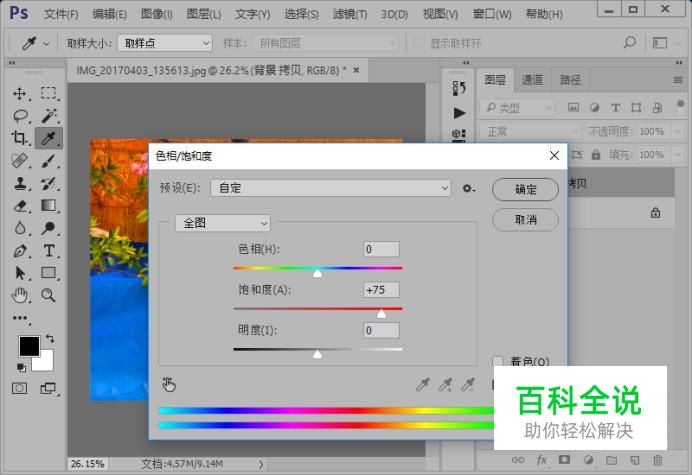
Task: Click the search magnifier in options bar
Action: tap(630, 42)
